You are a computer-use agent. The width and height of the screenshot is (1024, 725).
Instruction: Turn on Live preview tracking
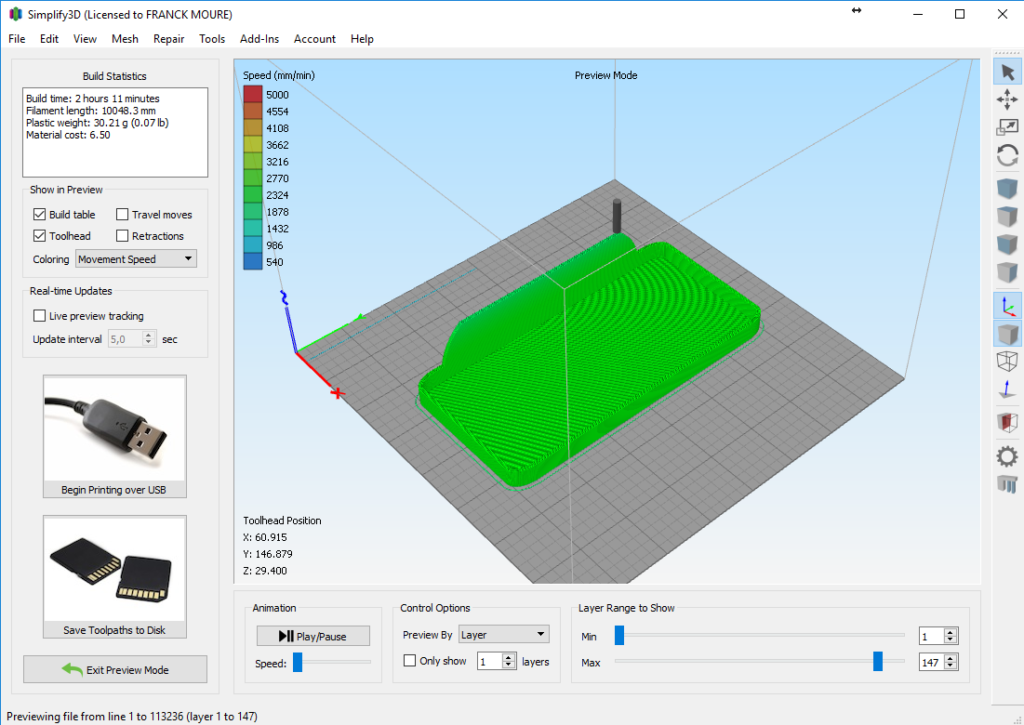(x=41, y=315)
